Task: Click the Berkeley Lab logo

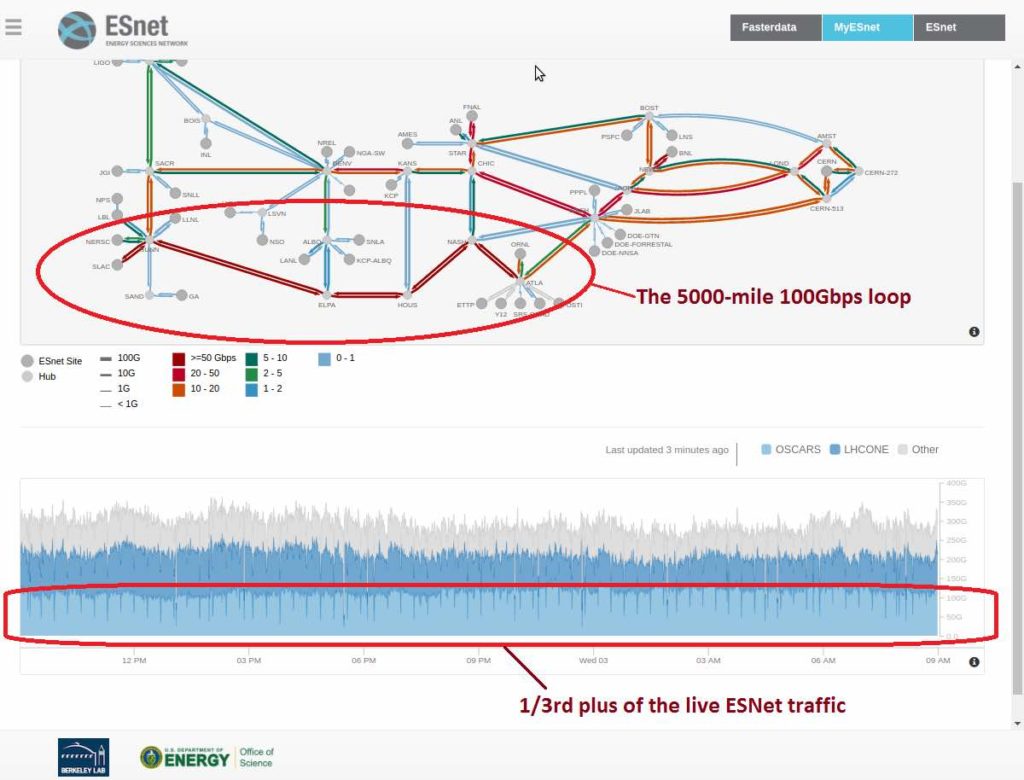Action: pos(84,757)
